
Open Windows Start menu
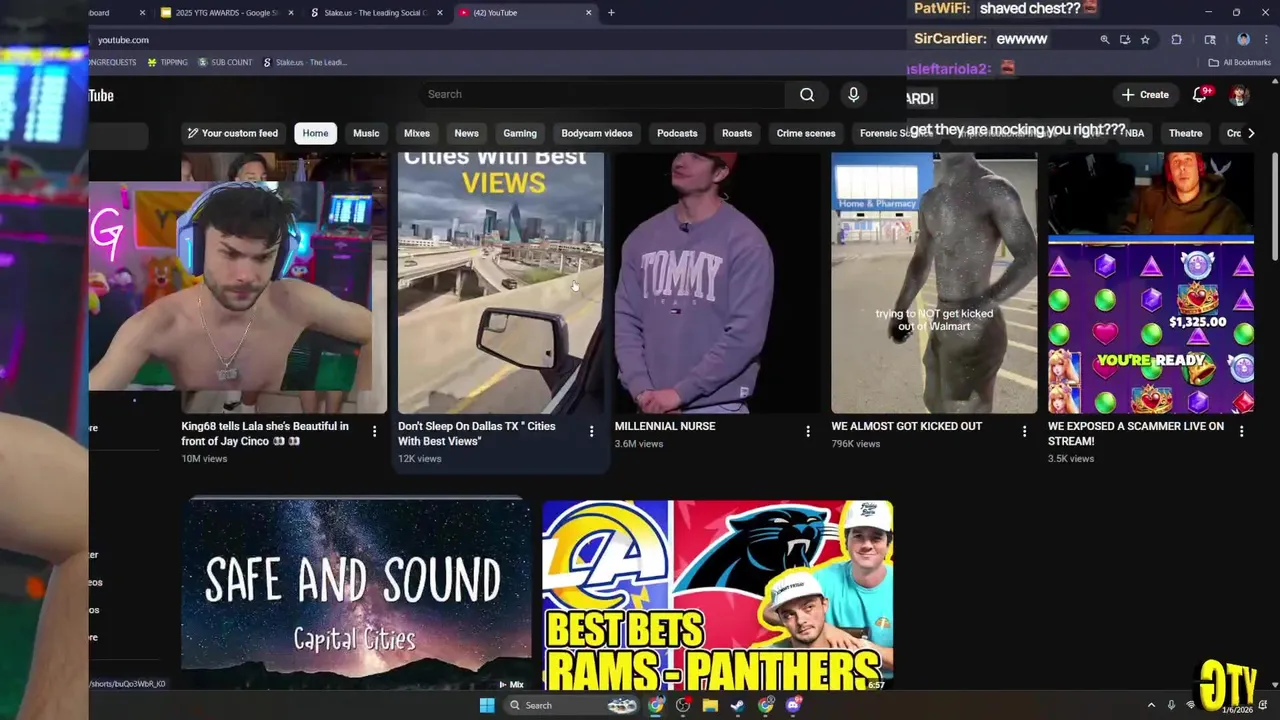[487, 705]
